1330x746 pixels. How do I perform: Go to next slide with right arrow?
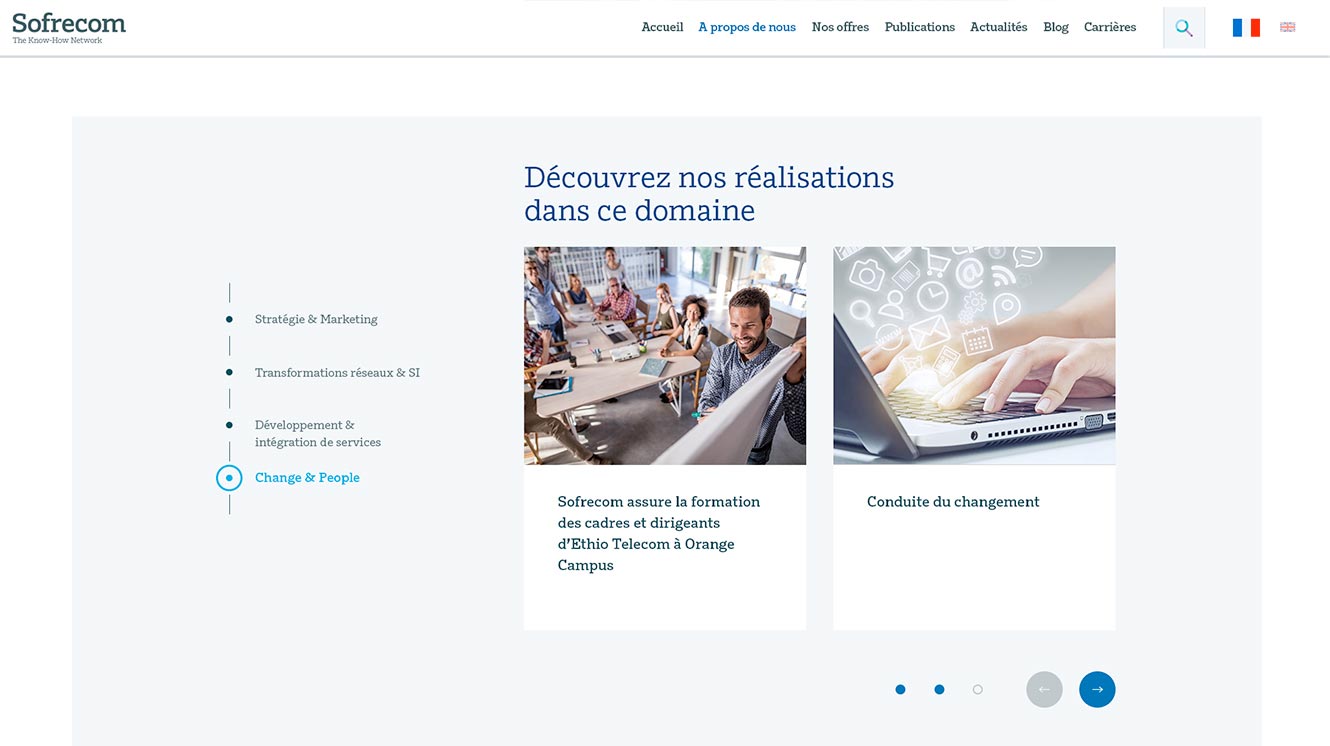pyautogui.click(x=1097, y=689)
